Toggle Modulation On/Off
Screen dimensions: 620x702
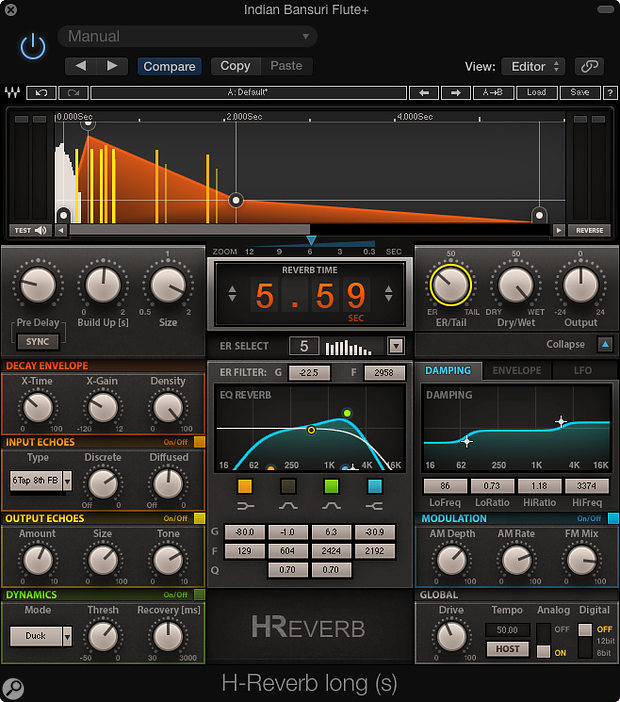pos(613,518)
